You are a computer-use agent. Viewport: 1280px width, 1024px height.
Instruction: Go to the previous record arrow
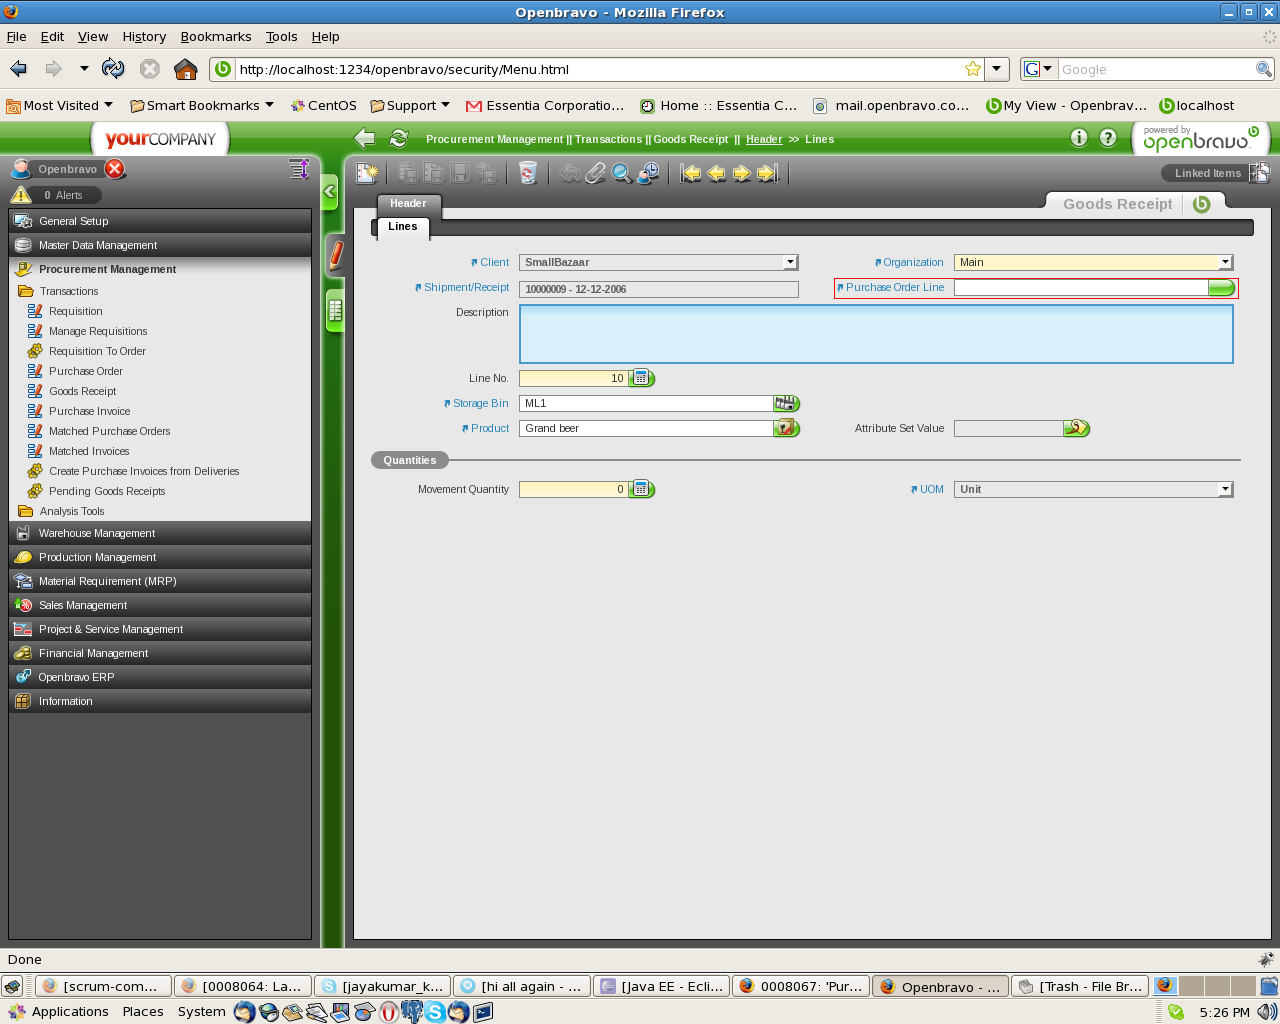(x=716, y=173)
